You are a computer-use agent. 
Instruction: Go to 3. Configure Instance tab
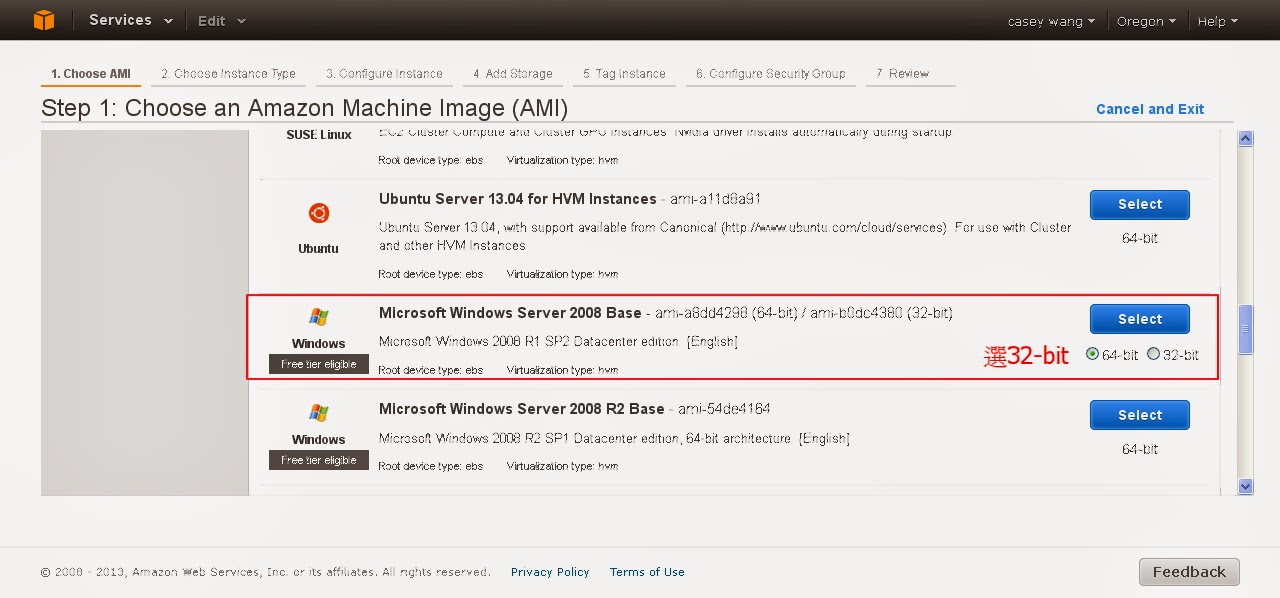coord(385,74)
